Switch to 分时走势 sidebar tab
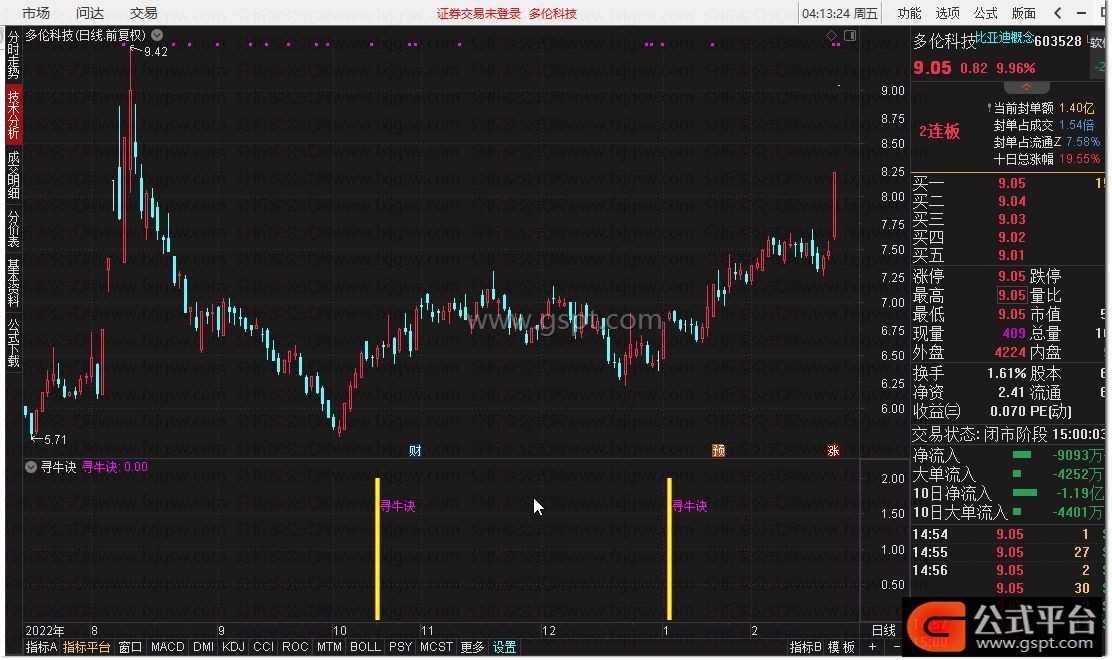 pyautogui.click(x=13, y=55)
